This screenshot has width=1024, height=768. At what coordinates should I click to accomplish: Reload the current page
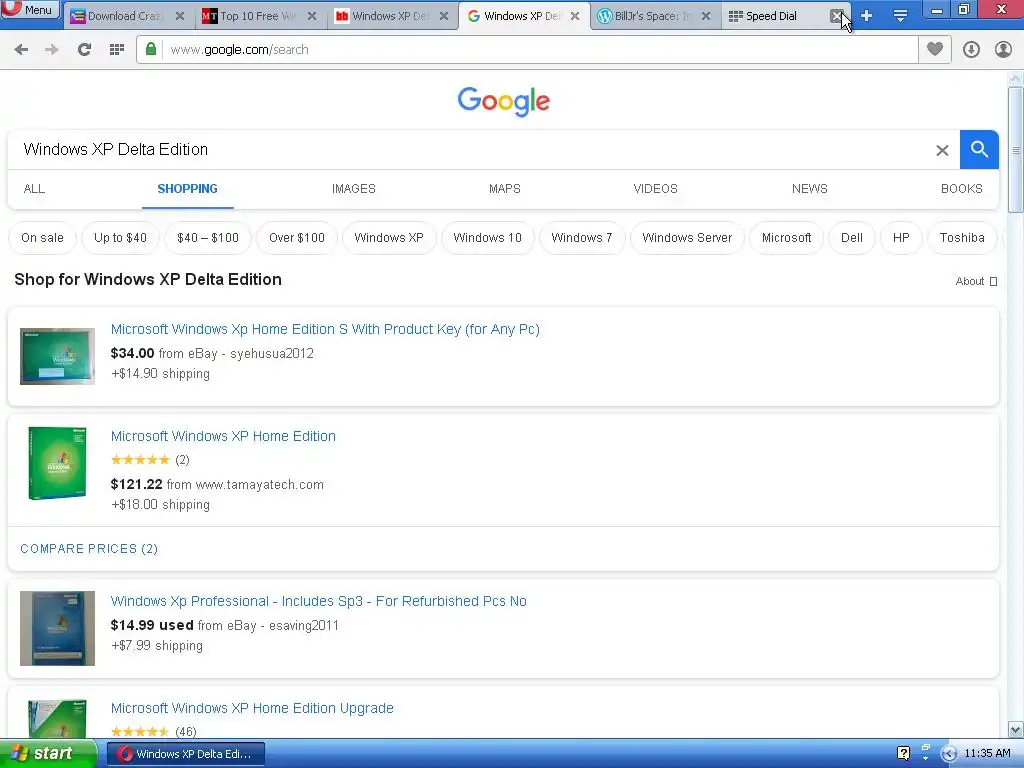pyautogui.click(x=84, y=50)
